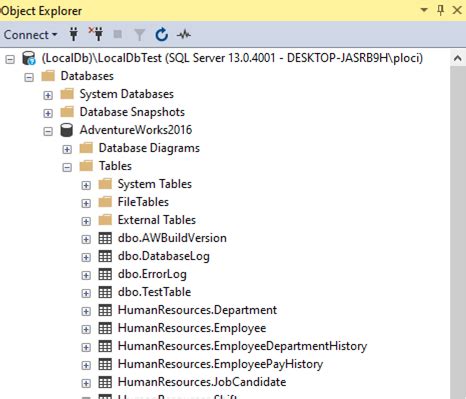Expand the HumanResources.EmployeeDepartmentHistory table
This screenshot has height=399, width=466.
click(x=86, y=348)
